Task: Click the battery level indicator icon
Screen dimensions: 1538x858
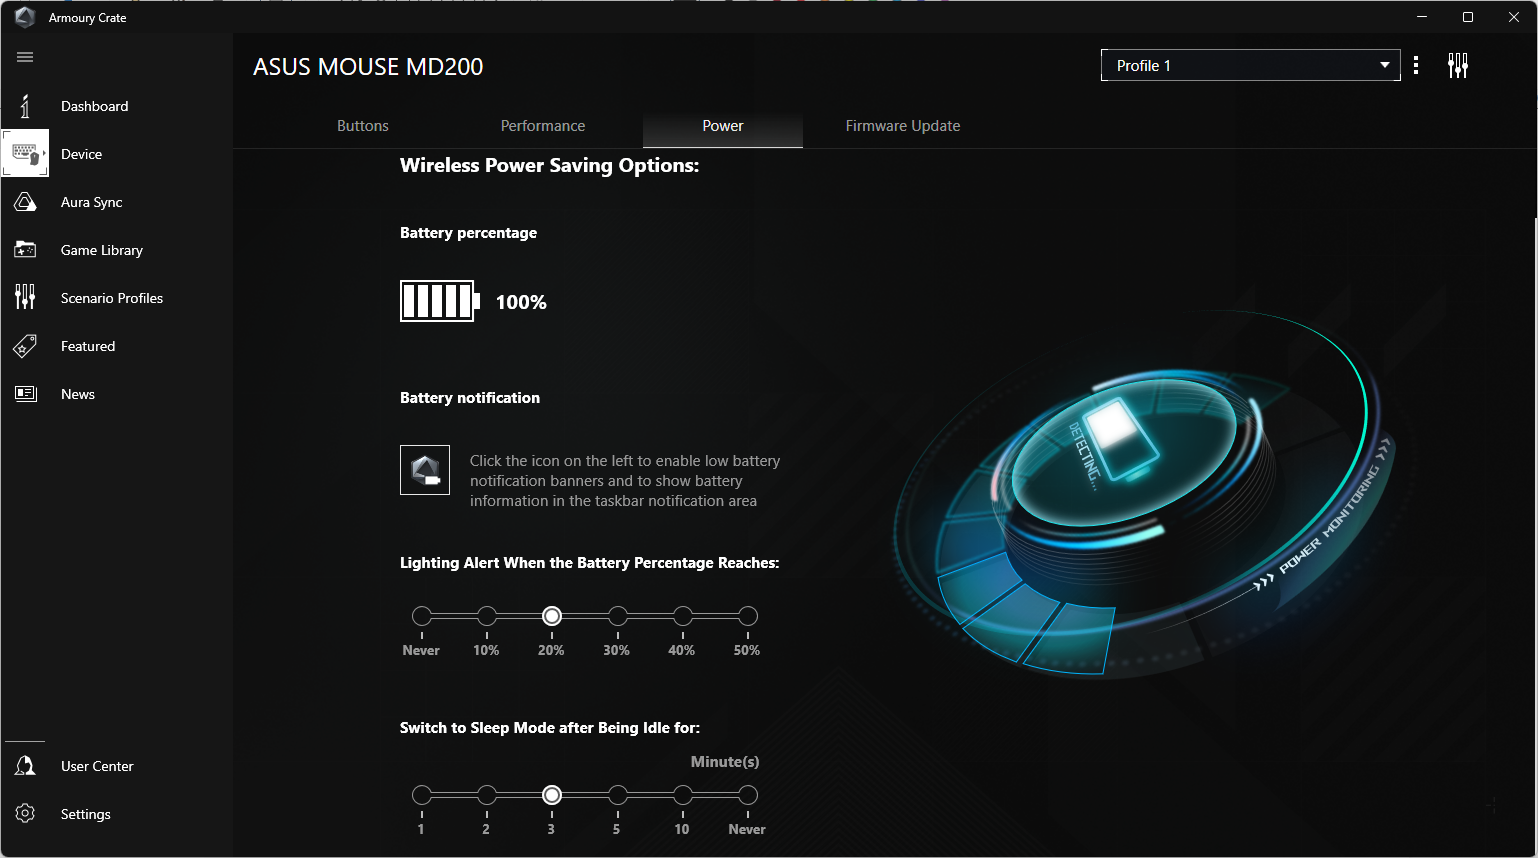Action: [x=440, y=301]
